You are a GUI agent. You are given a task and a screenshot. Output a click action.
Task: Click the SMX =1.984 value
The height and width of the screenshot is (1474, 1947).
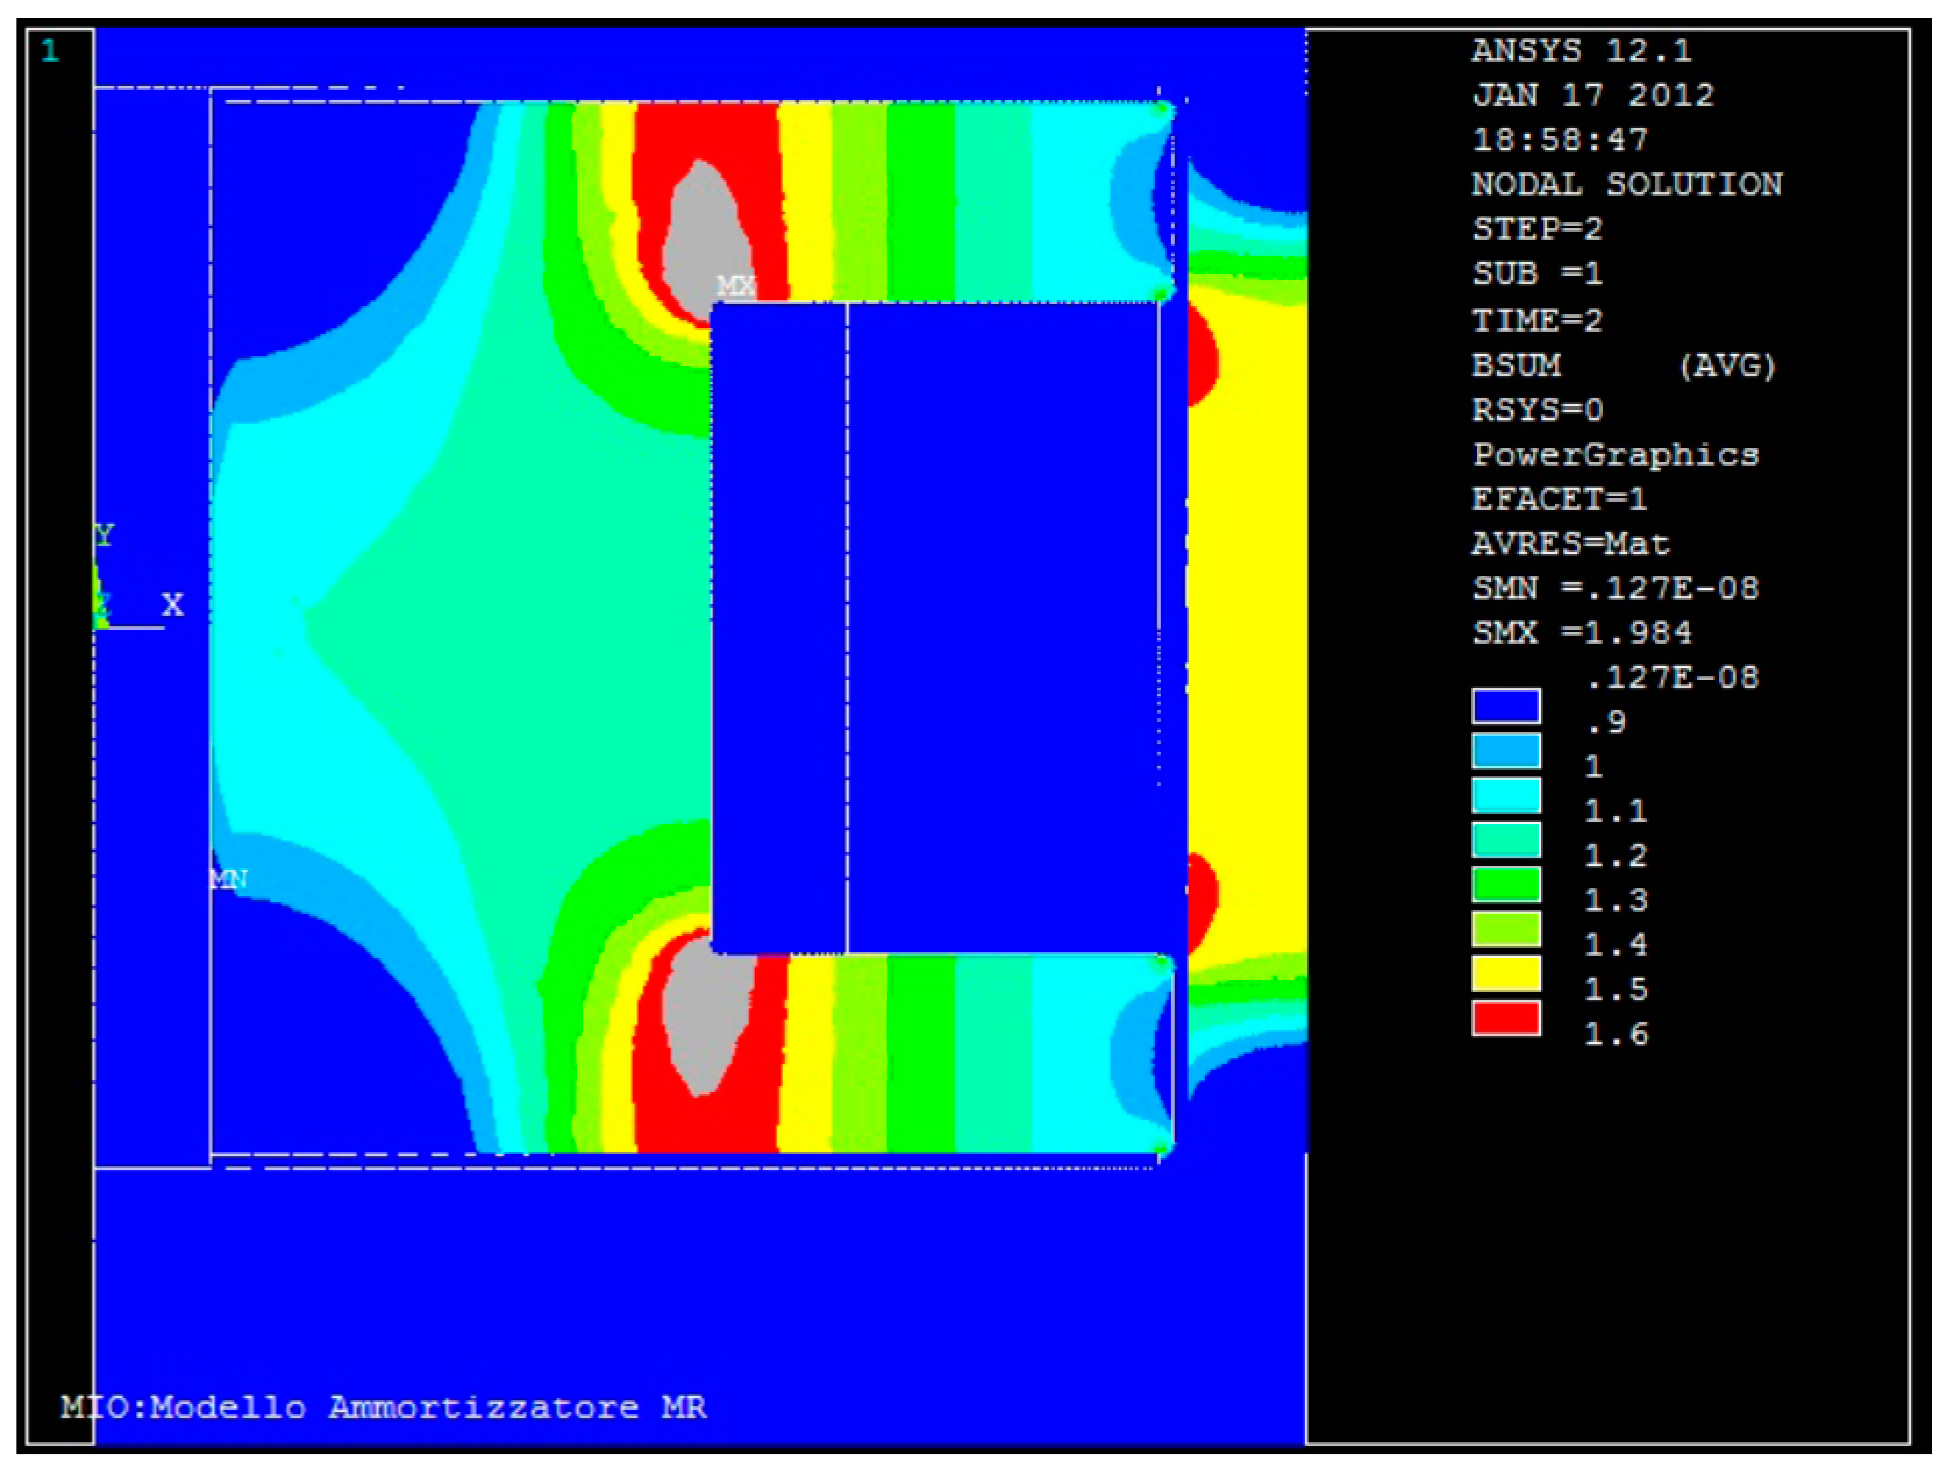click(x=1581, y=632)
